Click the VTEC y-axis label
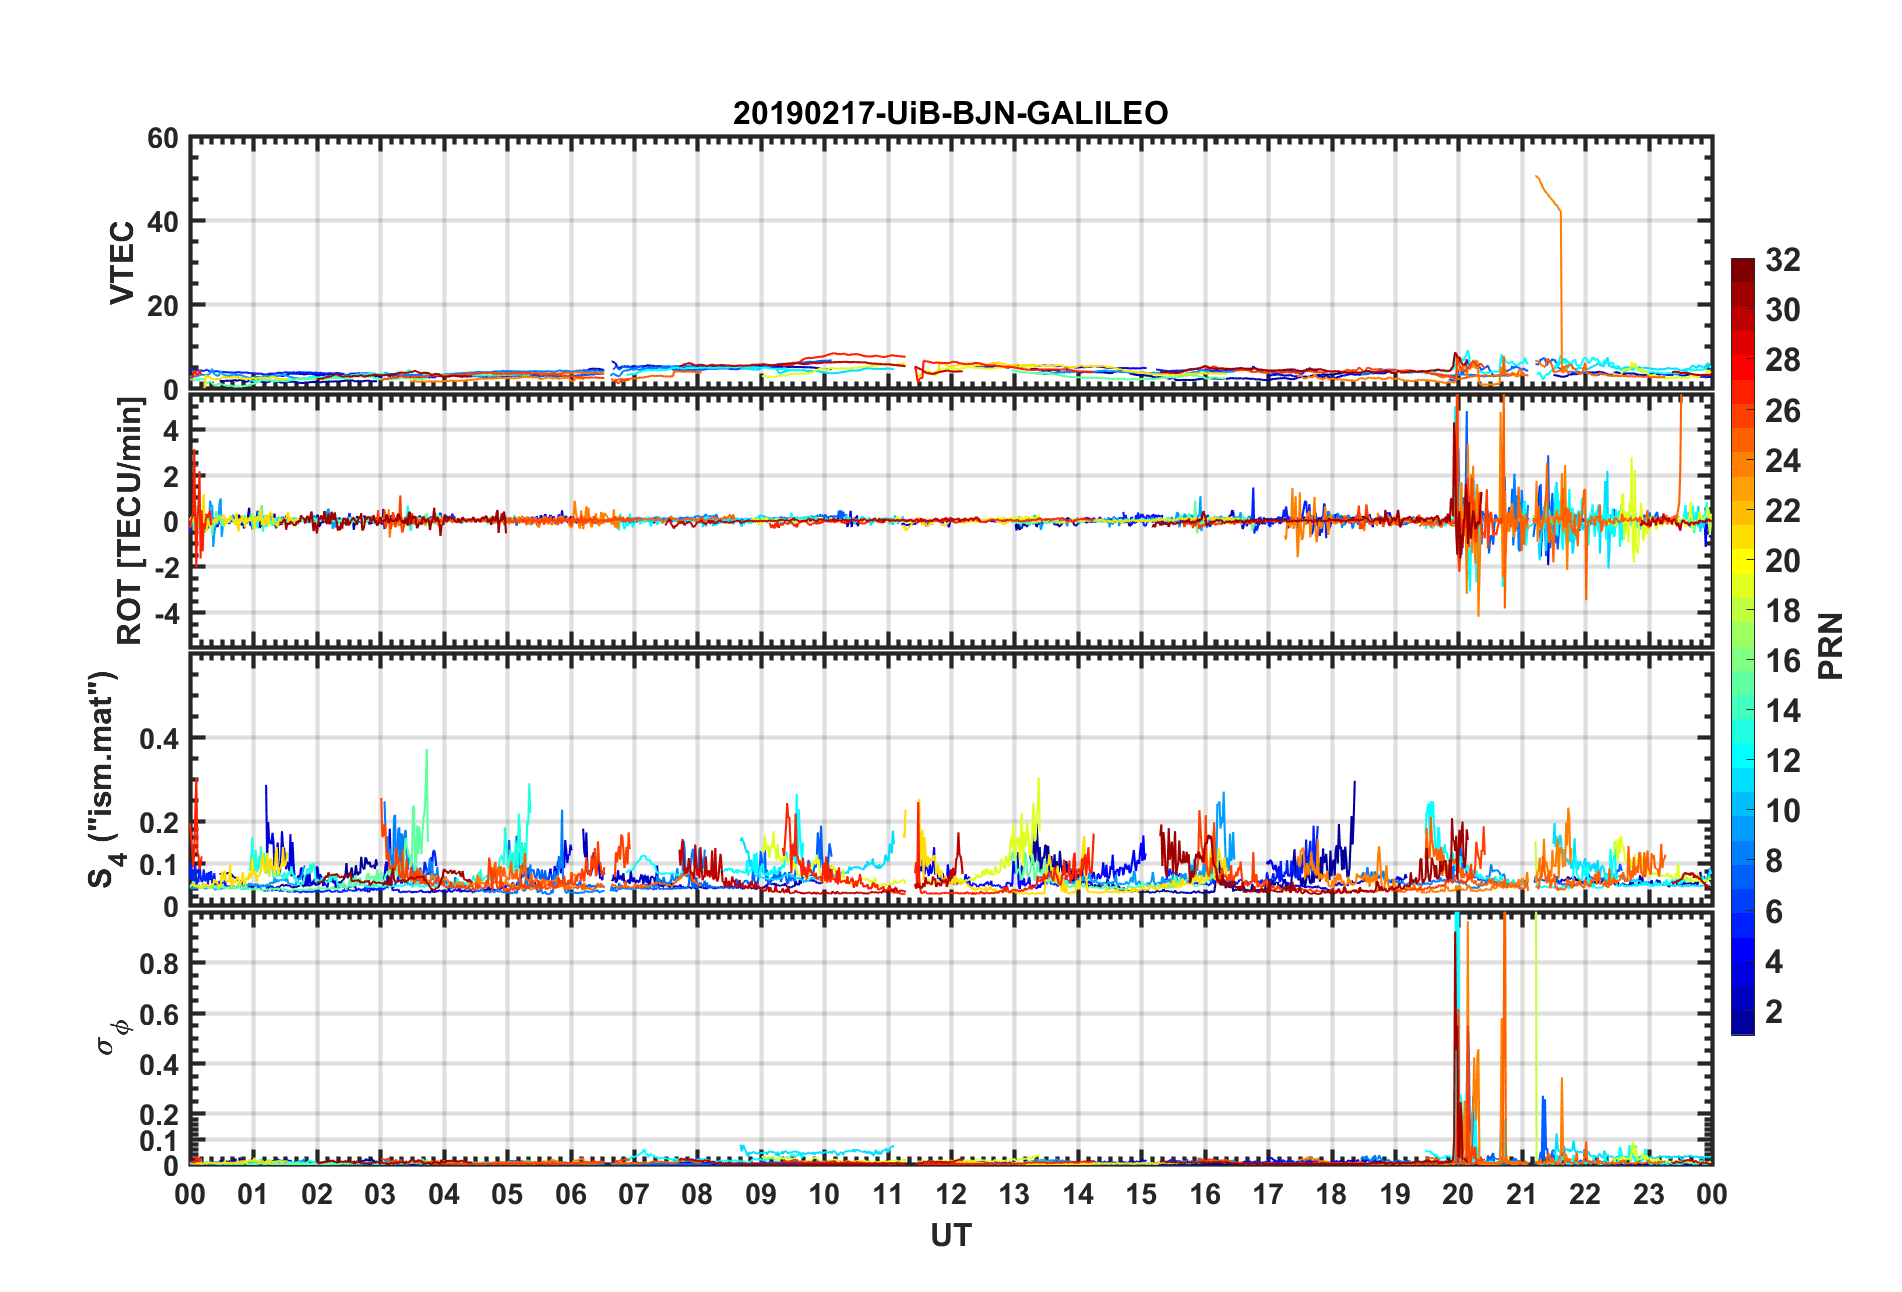1902x1292 pixels. (121, 263)
